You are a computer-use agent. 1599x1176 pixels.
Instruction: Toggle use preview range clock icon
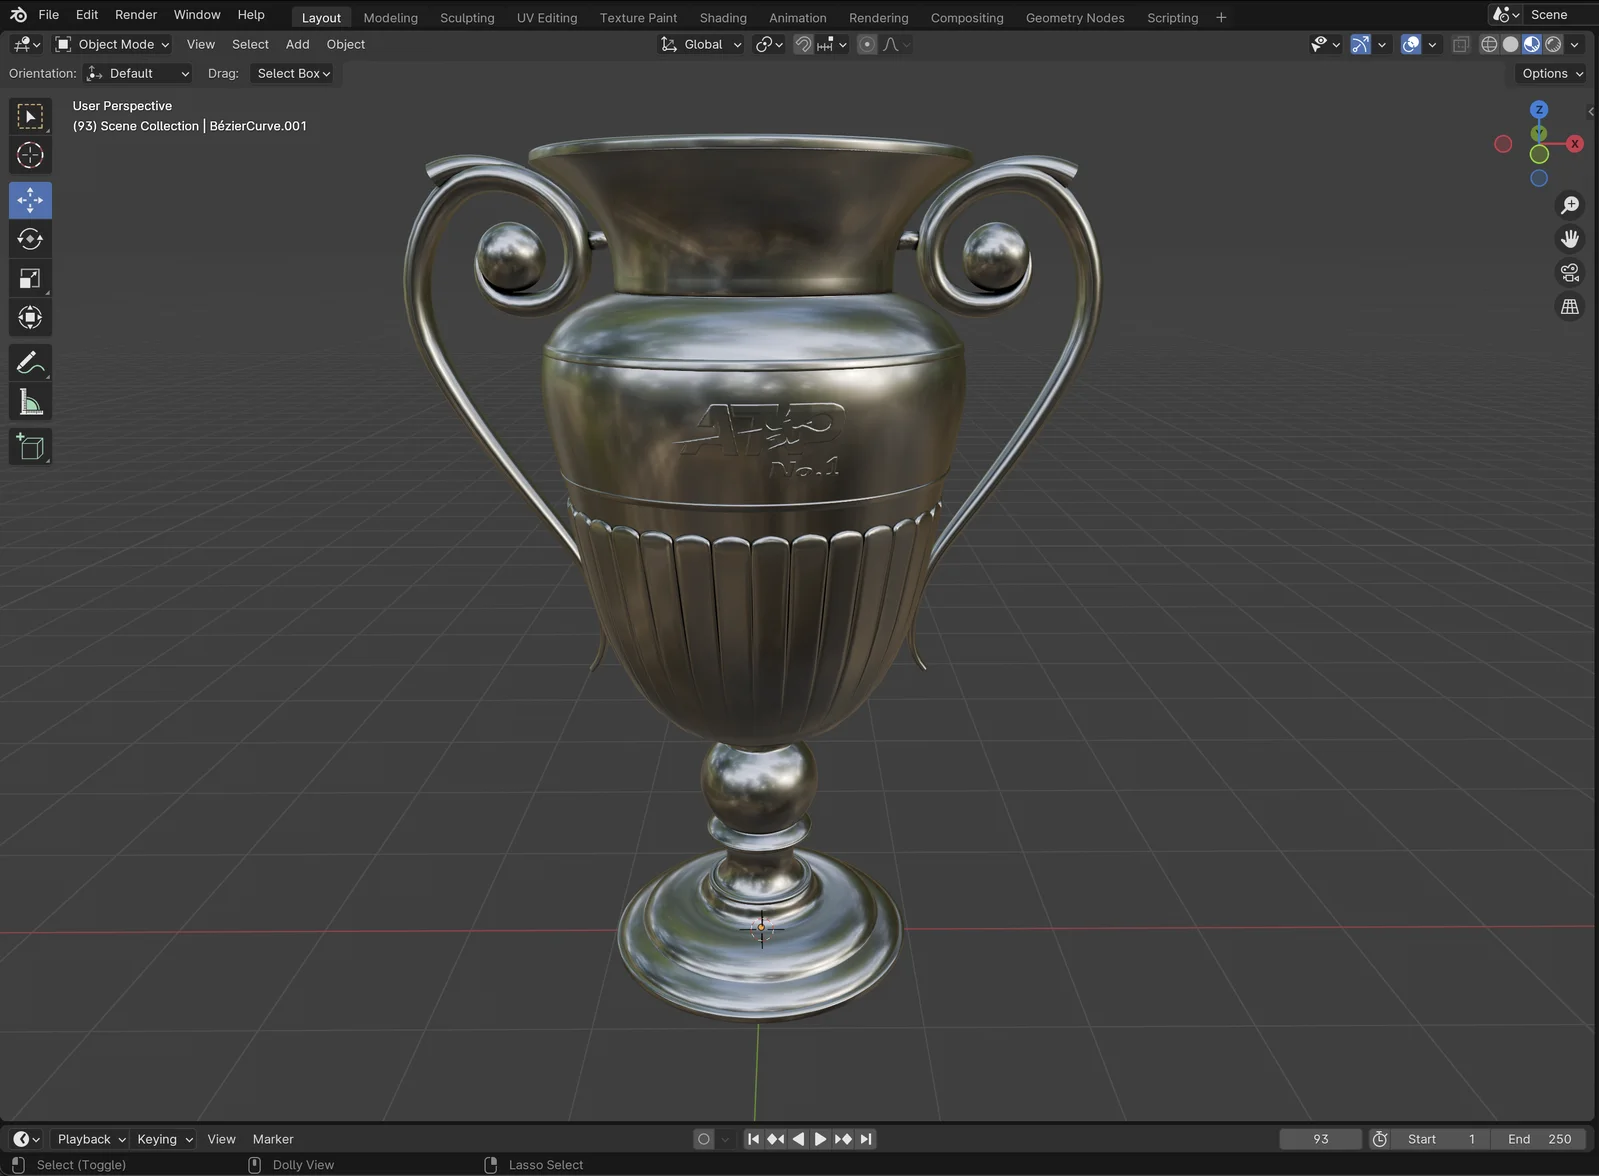coord(1380,1139)
